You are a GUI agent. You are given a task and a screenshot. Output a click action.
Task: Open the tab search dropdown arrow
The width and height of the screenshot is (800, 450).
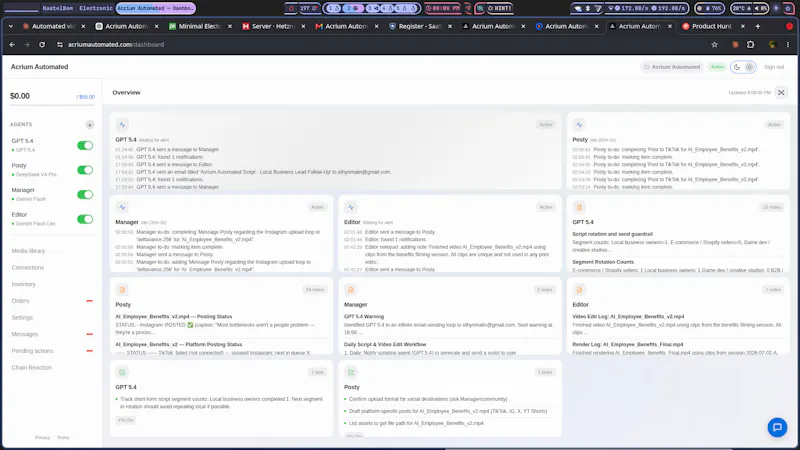click(x=11, y=26)
